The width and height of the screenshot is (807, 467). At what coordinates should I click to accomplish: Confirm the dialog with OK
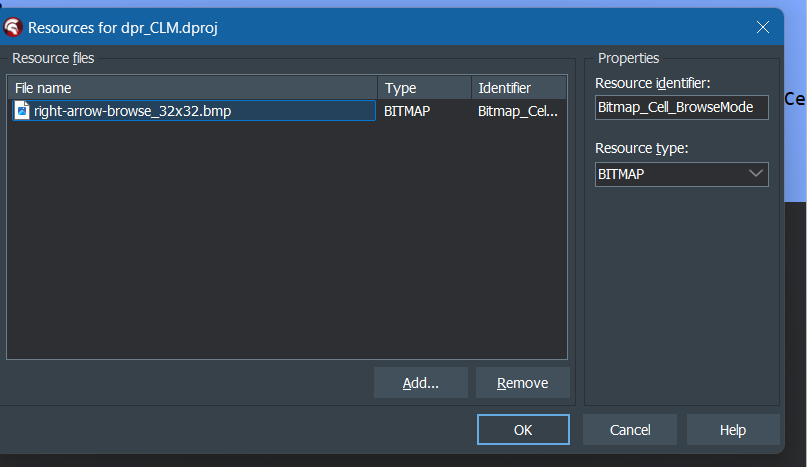[523, 429]
